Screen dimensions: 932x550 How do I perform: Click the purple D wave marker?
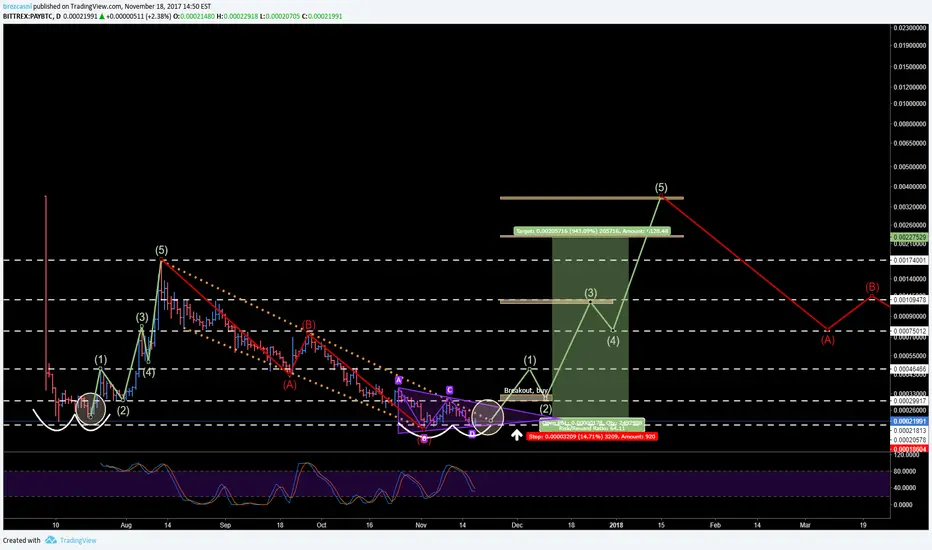click(472, 434)
